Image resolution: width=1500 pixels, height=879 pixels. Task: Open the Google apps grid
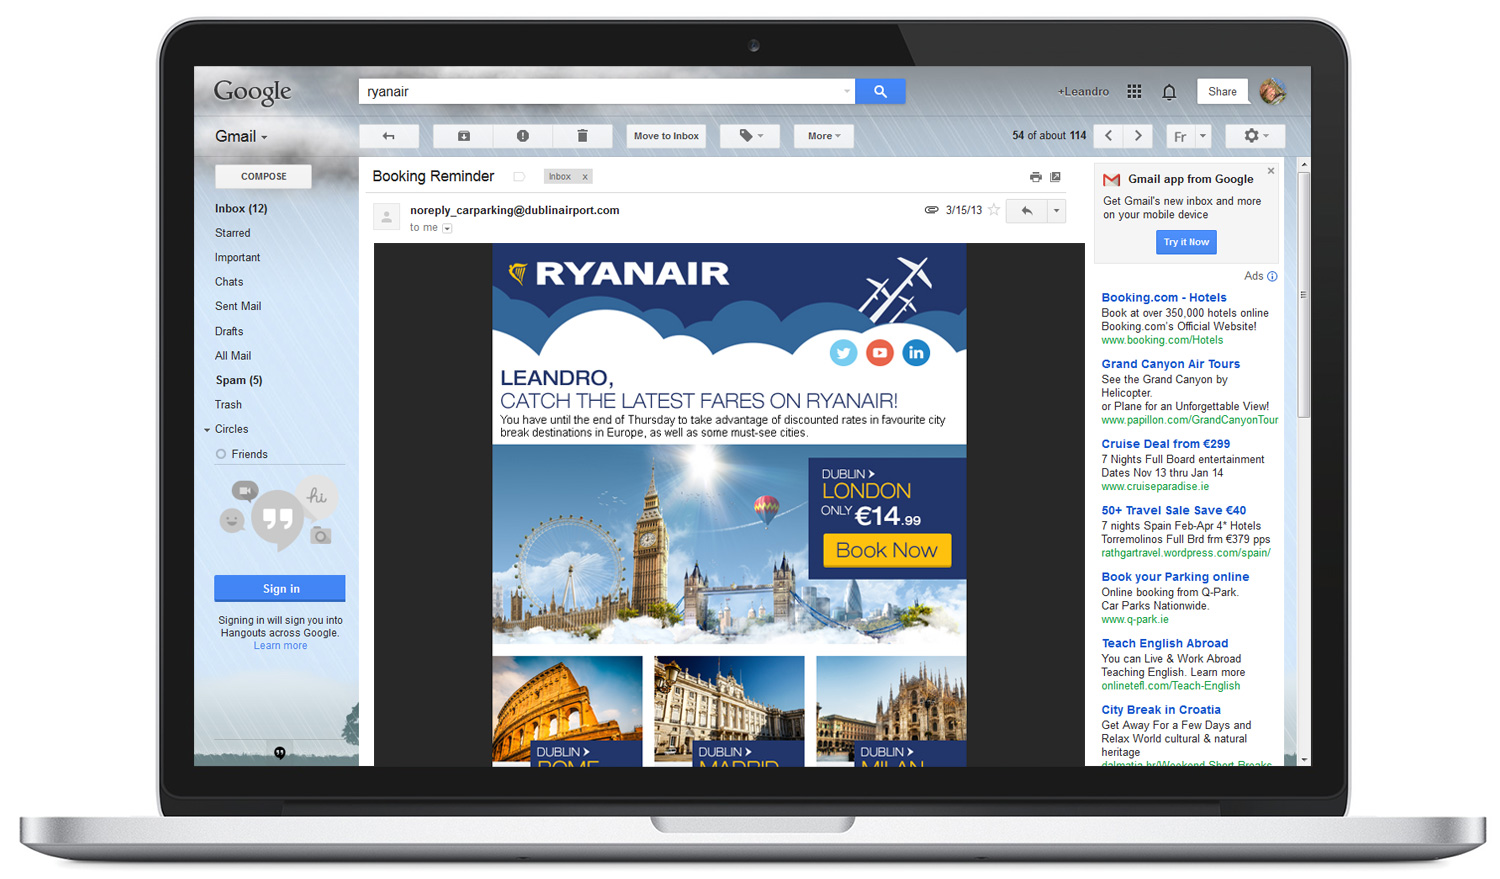coord(1134,91)
